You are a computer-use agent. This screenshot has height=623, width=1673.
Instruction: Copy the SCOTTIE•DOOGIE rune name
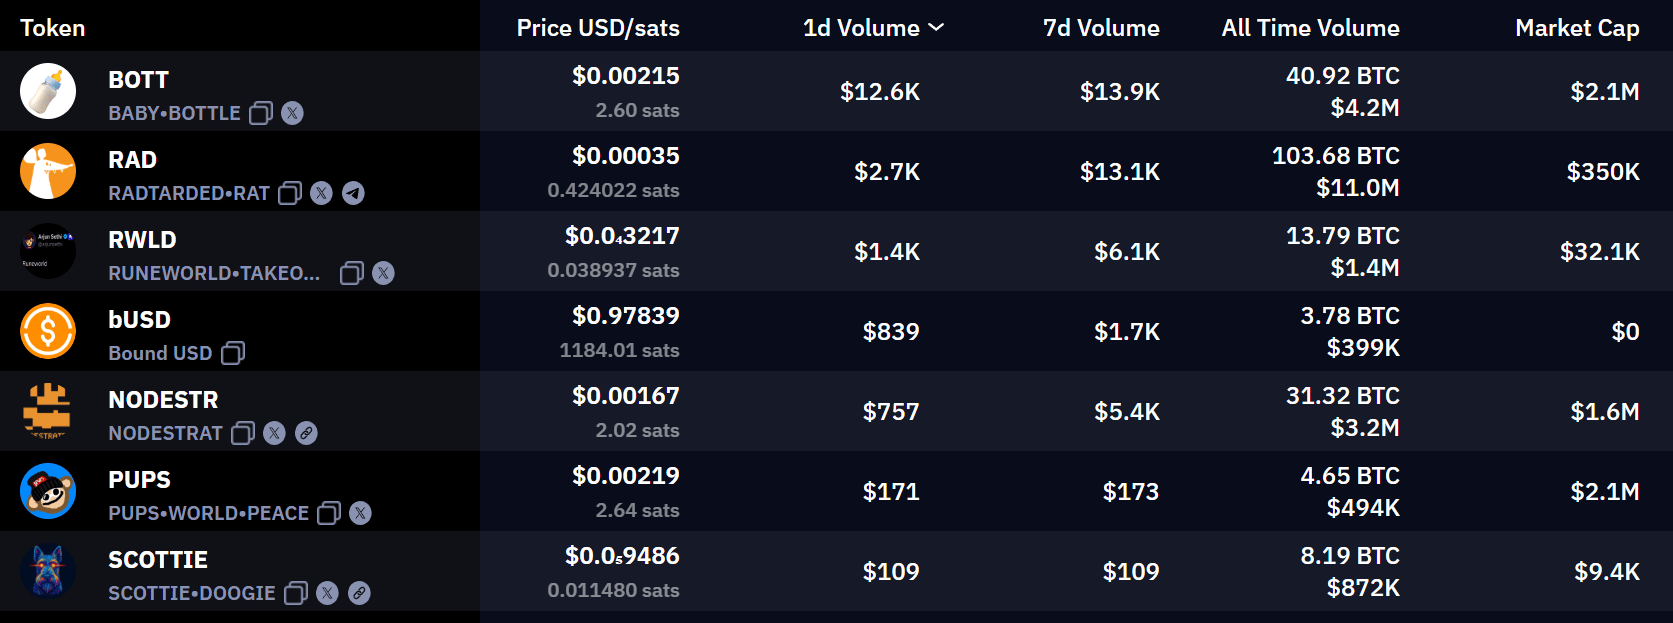point(296,593)
